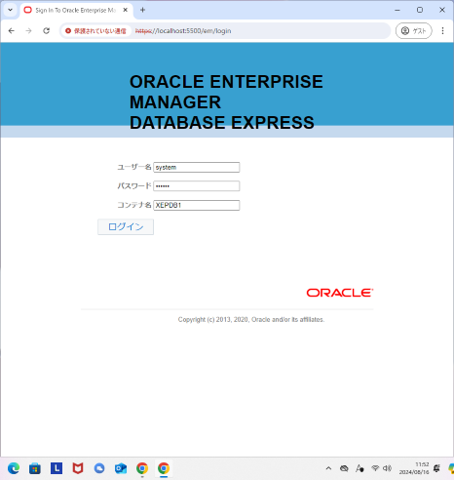This screenshot has width=454, height=480.
Task: Select the Sign In To Oracle Enterprise tab
Action: coord(75,10)
